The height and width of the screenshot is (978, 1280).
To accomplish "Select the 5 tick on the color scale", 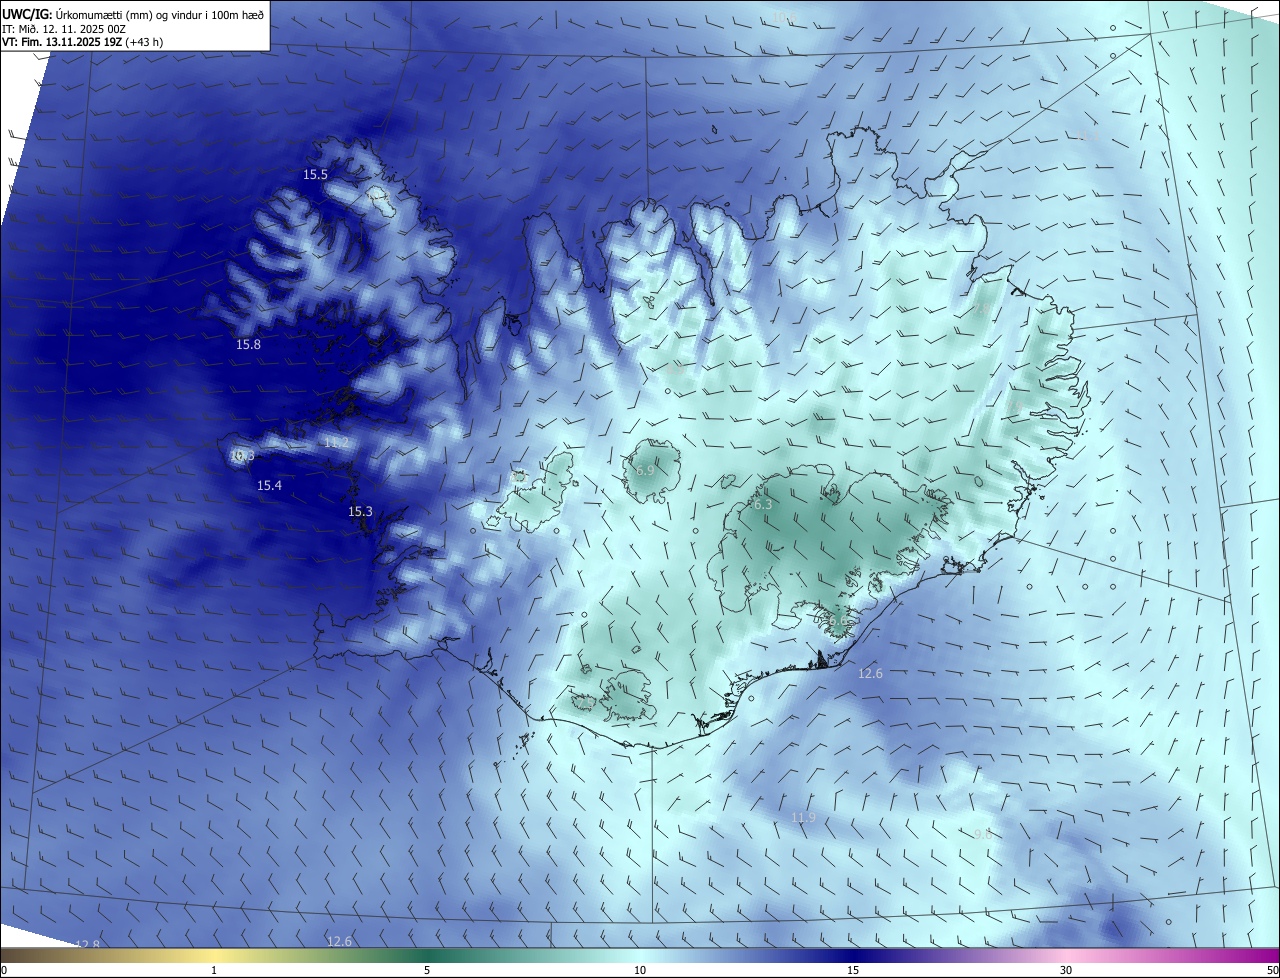I will 427,970.
